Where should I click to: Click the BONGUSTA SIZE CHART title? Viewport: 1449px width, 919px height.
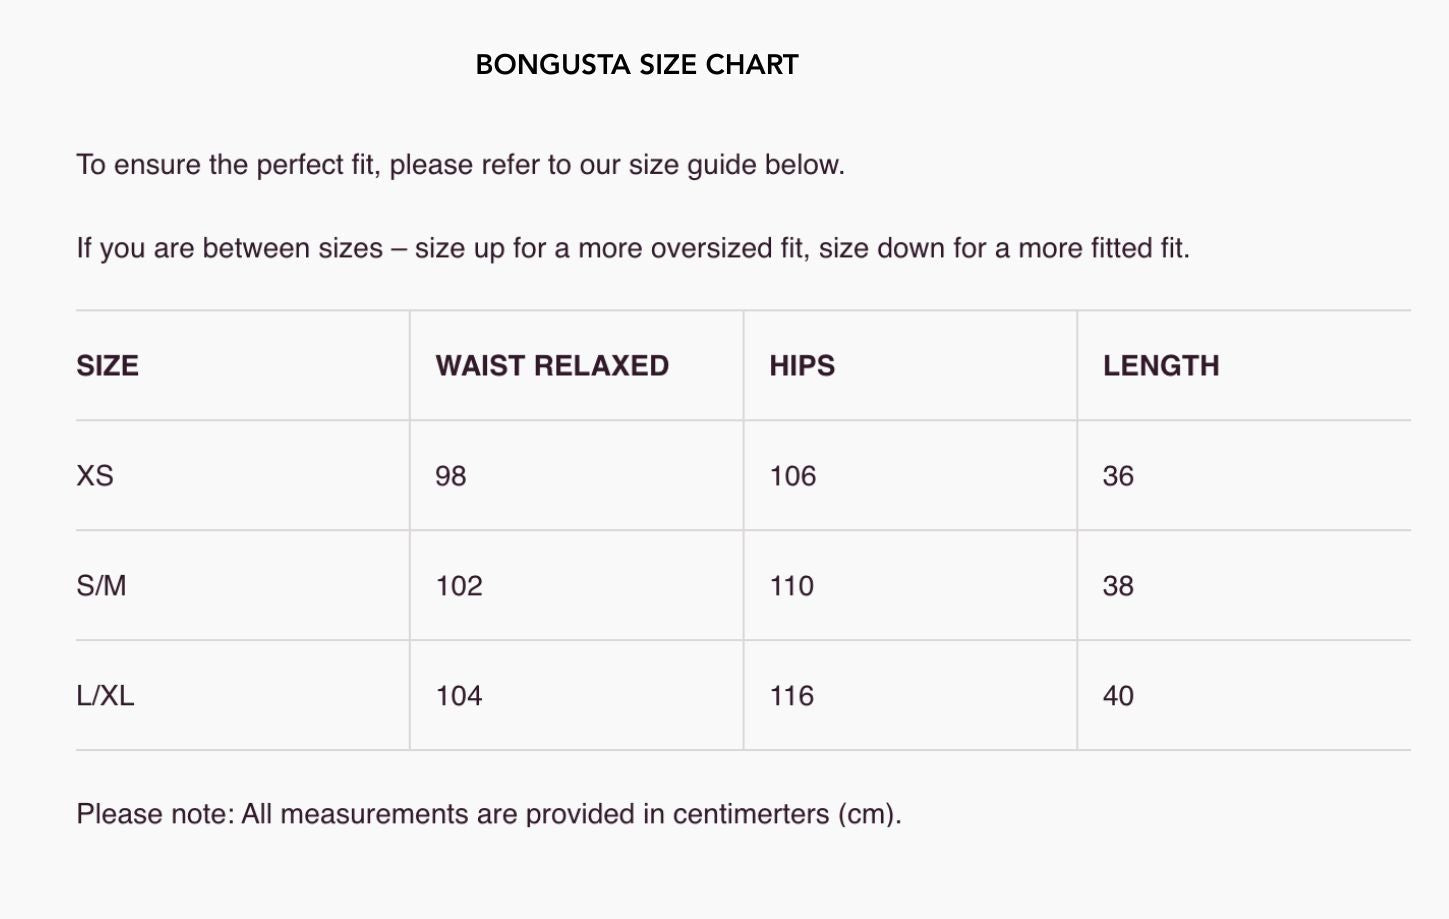(x=637, y=65)
